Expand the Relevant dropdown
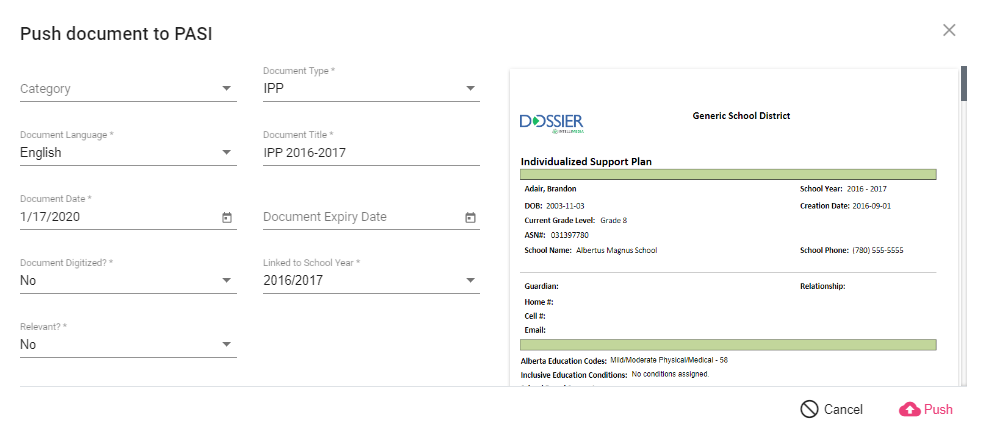This screenshot has width=988, height=432. [227, 345]
